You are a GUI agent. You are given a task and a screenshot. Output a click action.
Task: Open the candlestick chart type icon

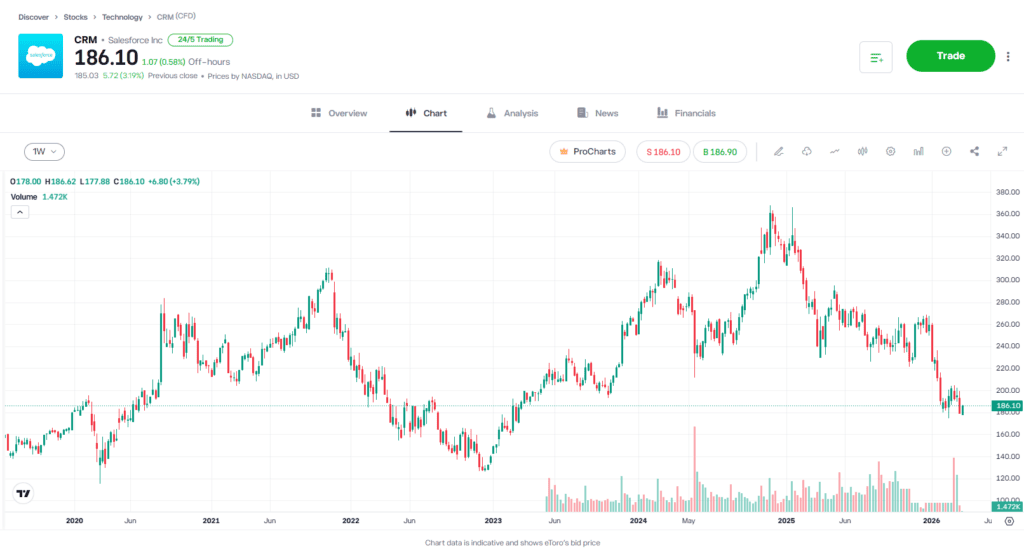pos(862,152)
